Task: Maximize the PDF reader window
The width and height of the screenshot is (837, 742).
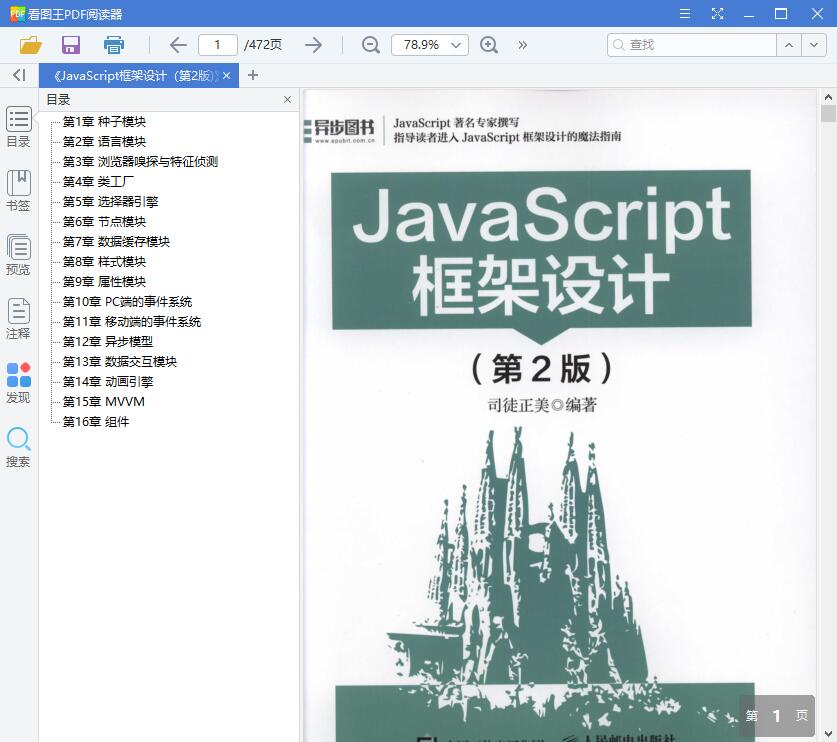Action: [x=781, y=14]
